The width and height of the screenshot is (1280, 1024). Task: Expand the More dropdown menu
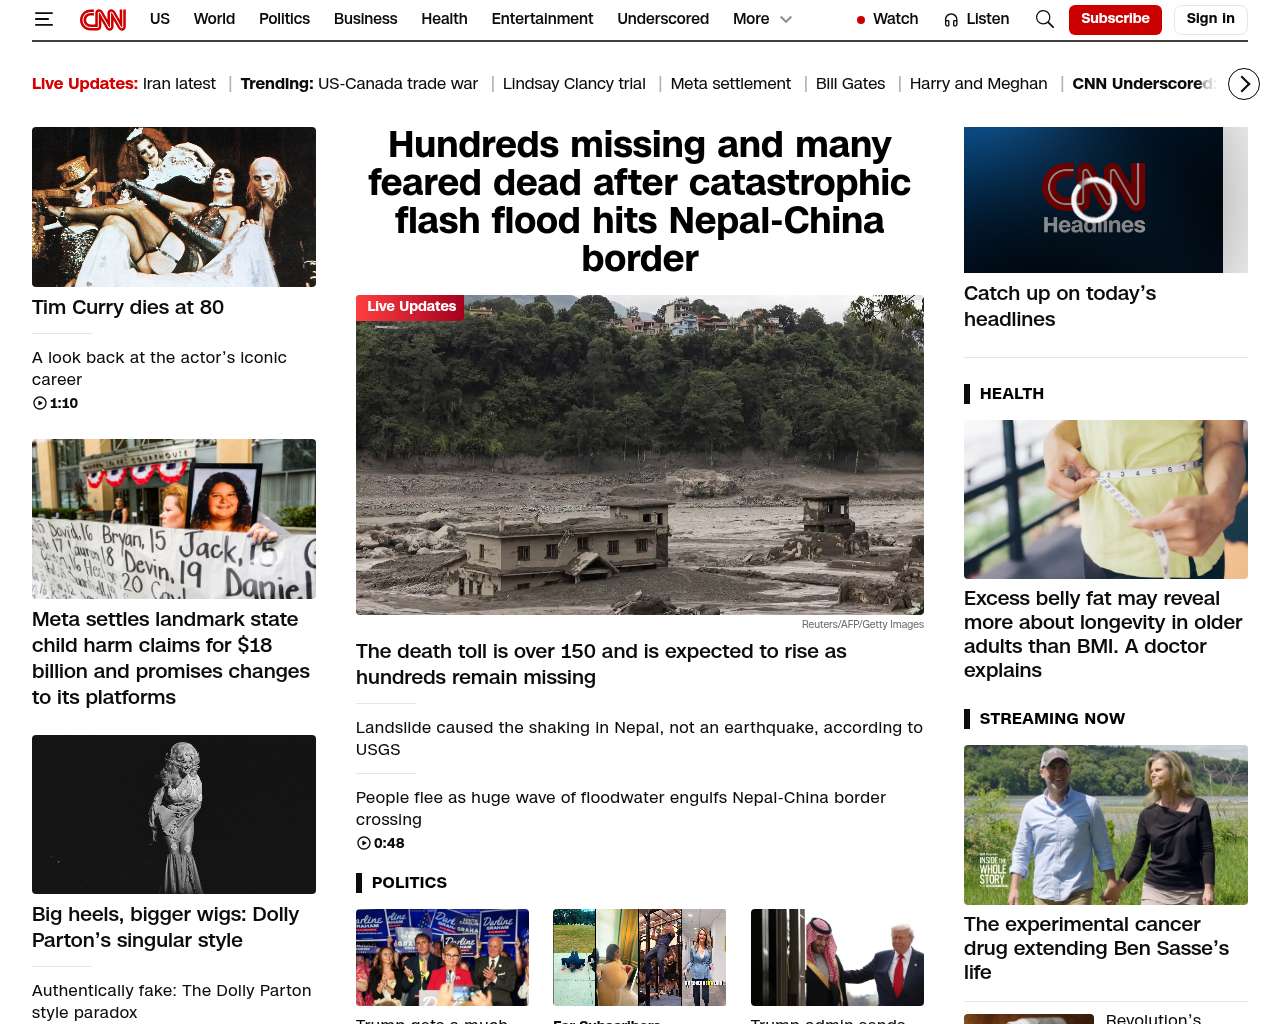coord(762,19)
